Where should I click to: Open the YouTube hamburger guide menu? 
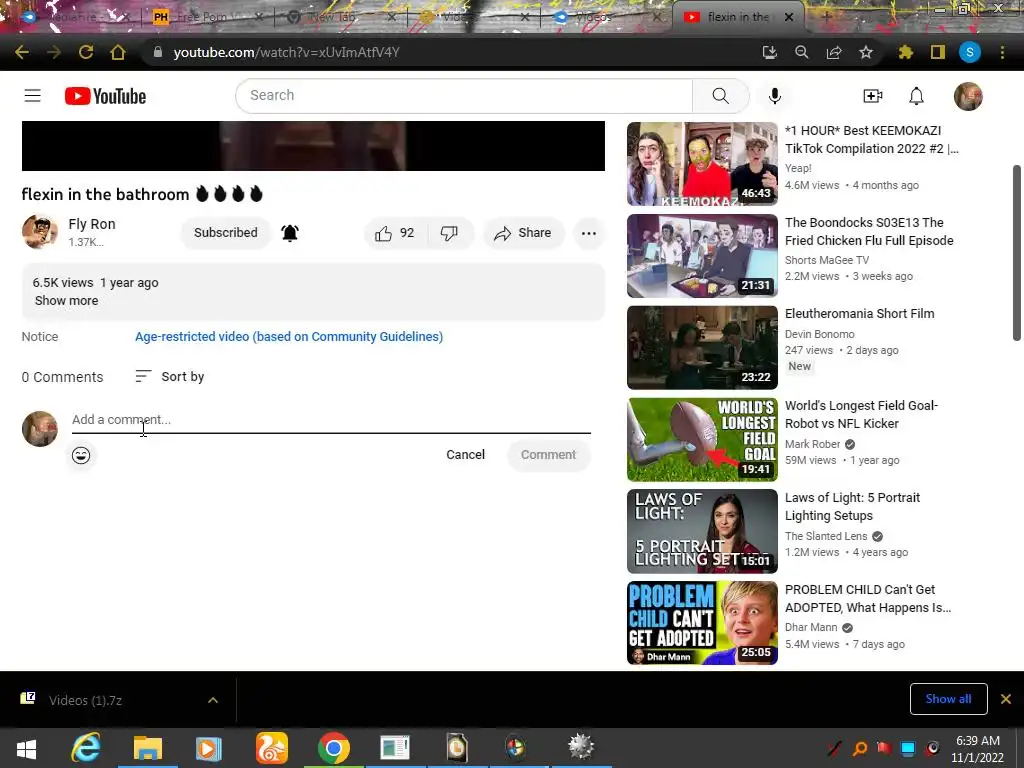[x=33, y=96]
